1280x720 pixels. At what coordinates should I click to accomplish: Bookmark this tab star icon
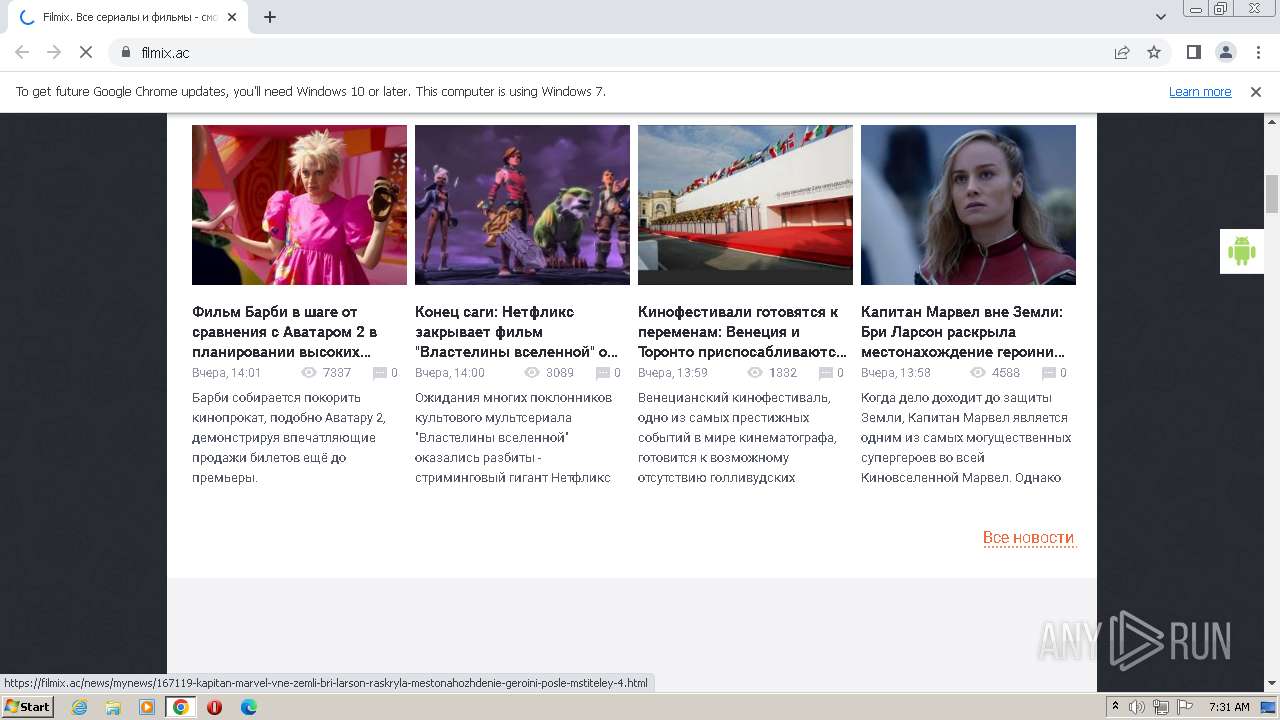pos(1154,52)
